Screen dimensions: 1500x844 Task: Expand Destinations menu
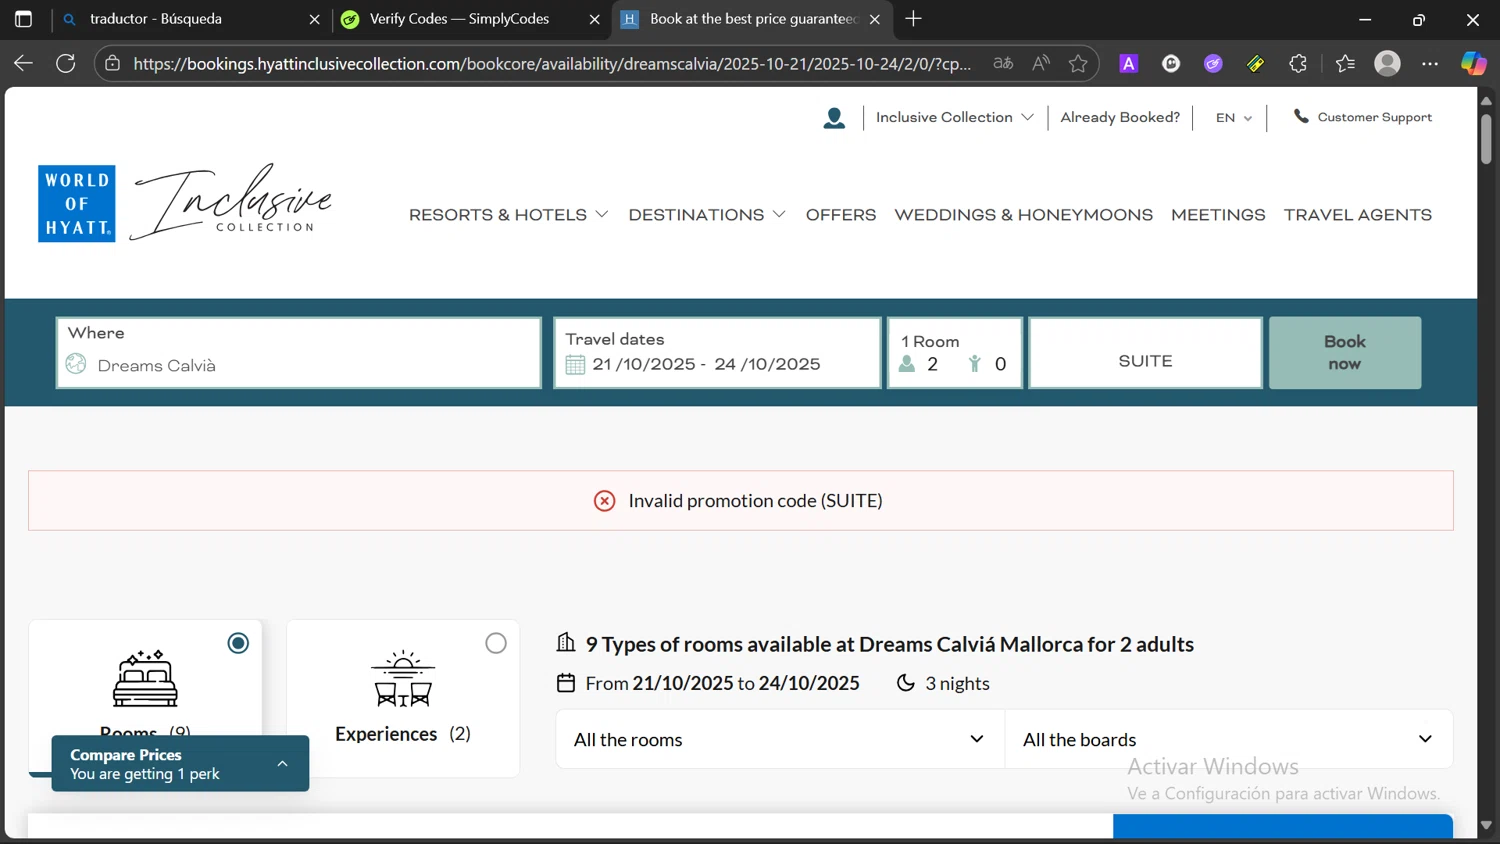[707, 215]
